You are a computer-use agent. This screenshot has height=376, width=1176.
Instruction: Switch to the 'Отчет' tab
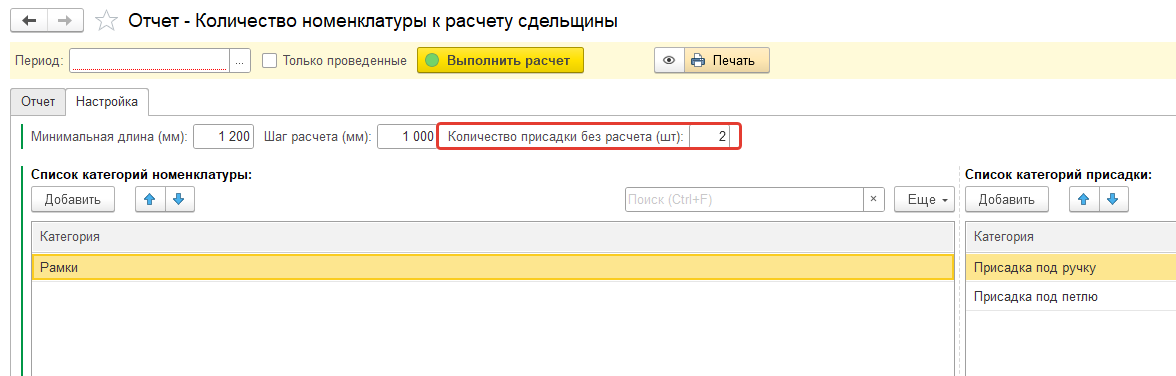coord(38,101)
